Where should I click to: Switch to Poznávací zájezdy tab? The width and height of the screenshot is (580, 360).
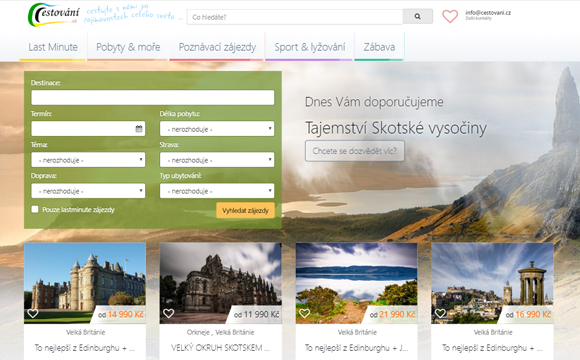(217, 47)
